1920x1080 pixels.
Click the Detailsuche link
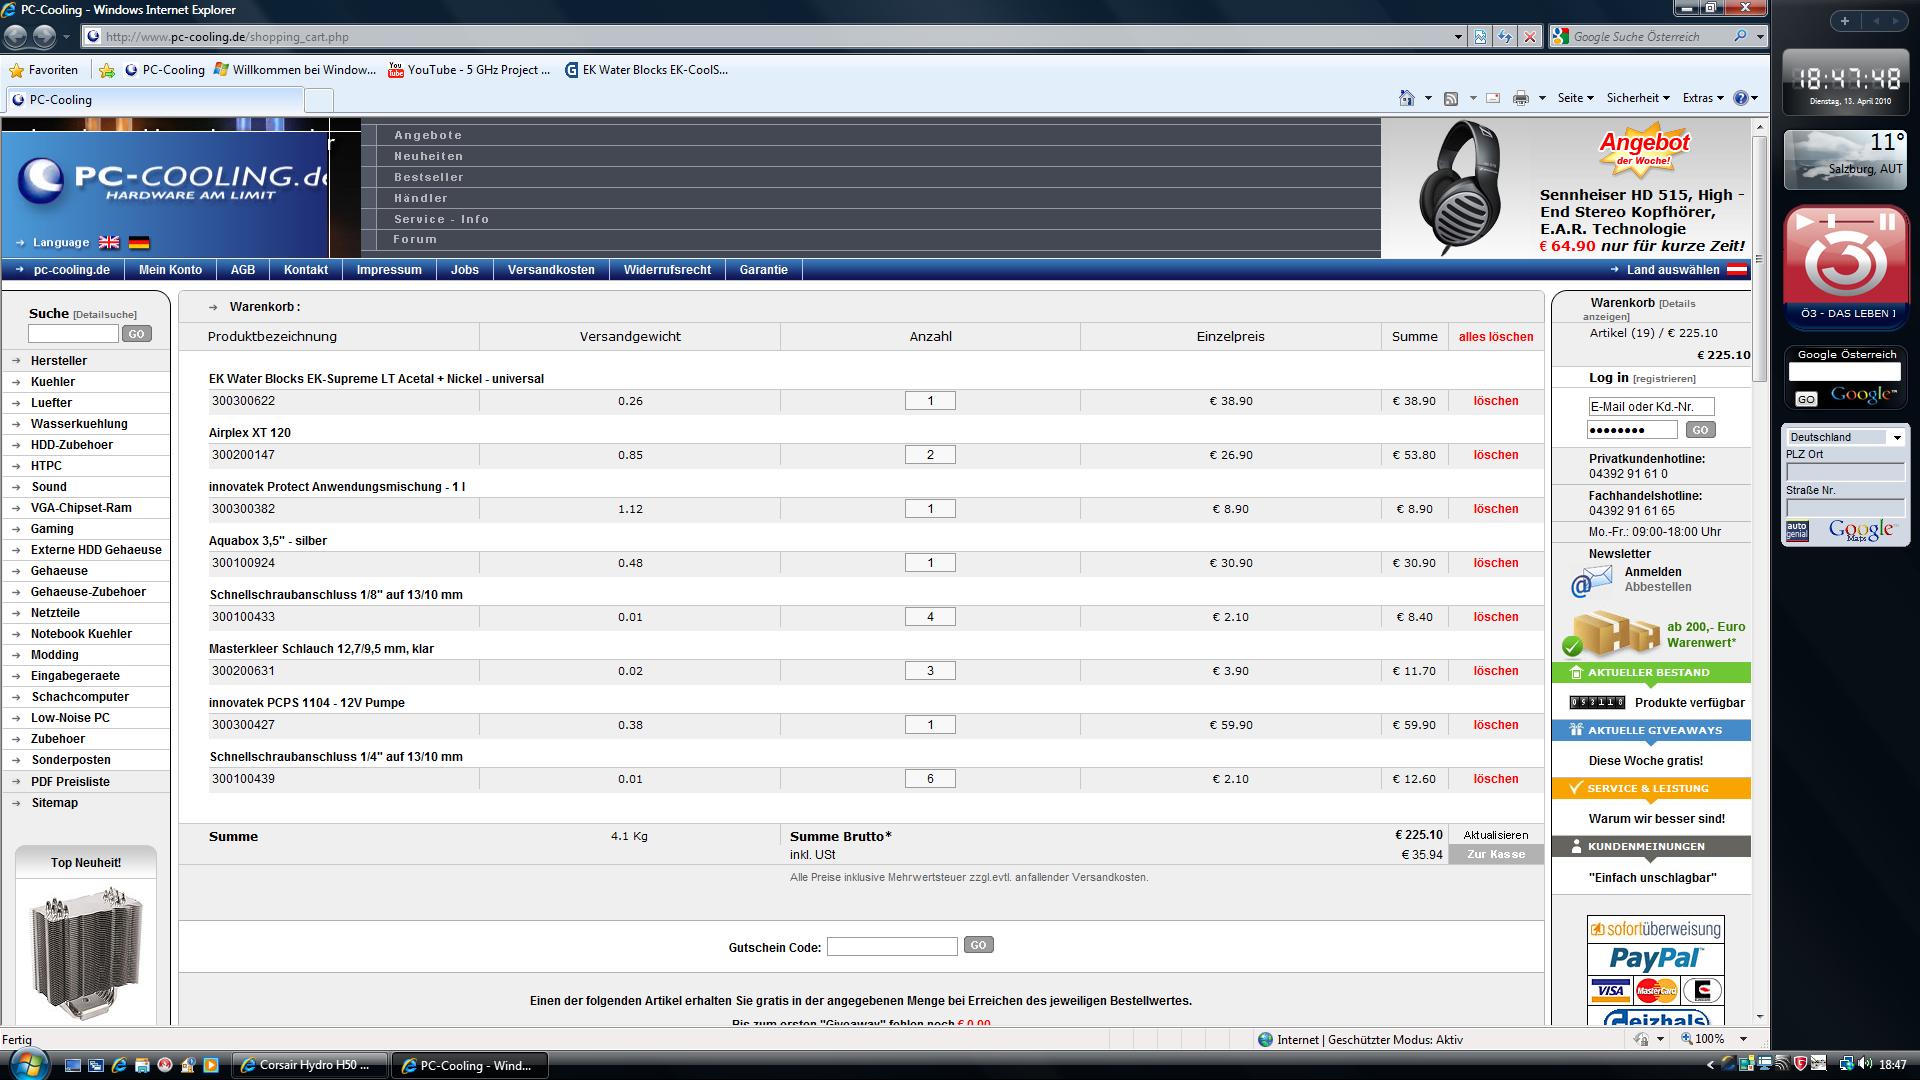tap(105, 315)
